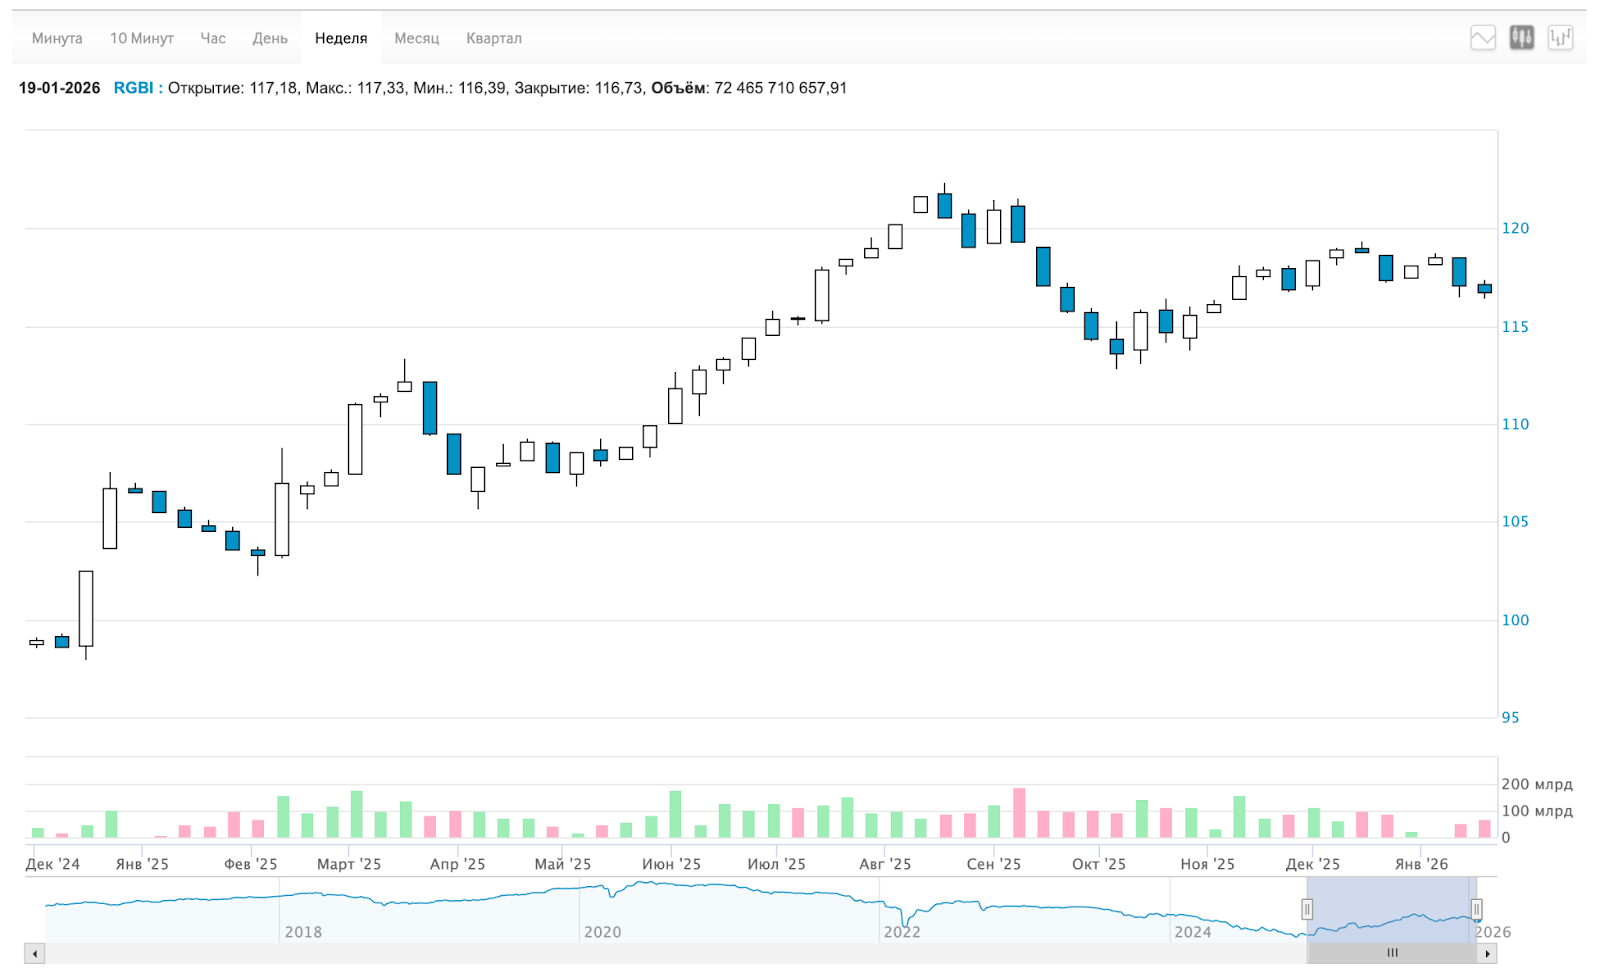The width and height of the screenshot is (1600, 975).
Task: Select the Минута interval tab
Action: point(57,38)
